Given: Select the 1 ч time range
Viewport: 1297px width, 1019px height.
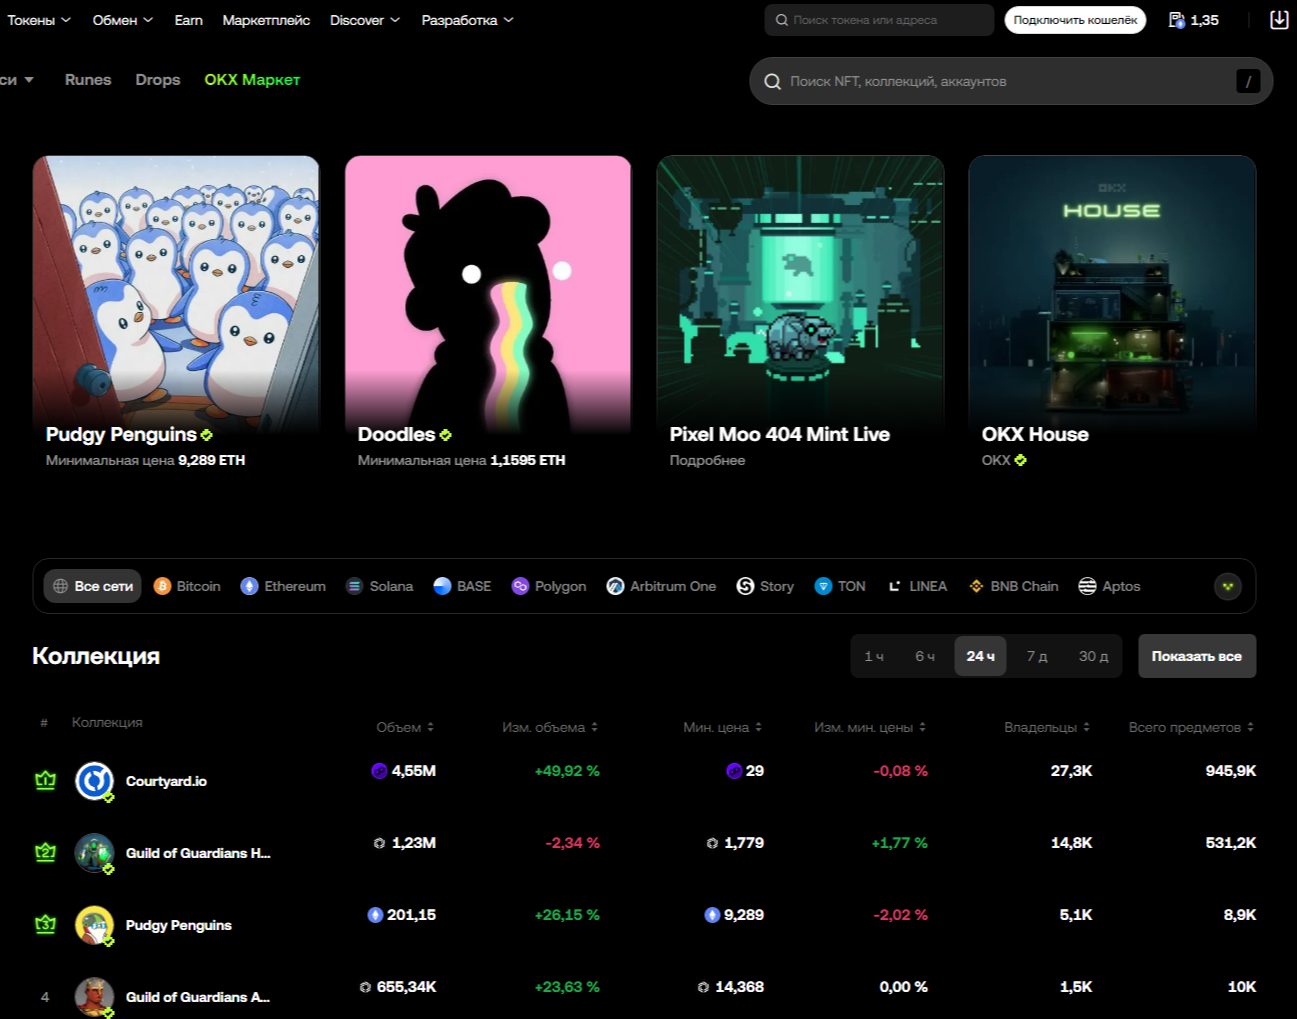Looking at the screenshot, I should [x=874, y=656].
